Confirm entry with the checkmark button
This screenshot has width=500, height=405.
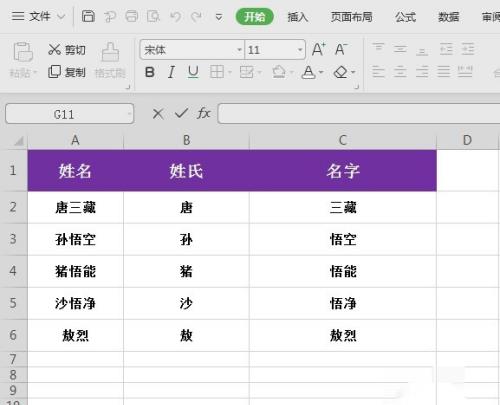point(181,114)
